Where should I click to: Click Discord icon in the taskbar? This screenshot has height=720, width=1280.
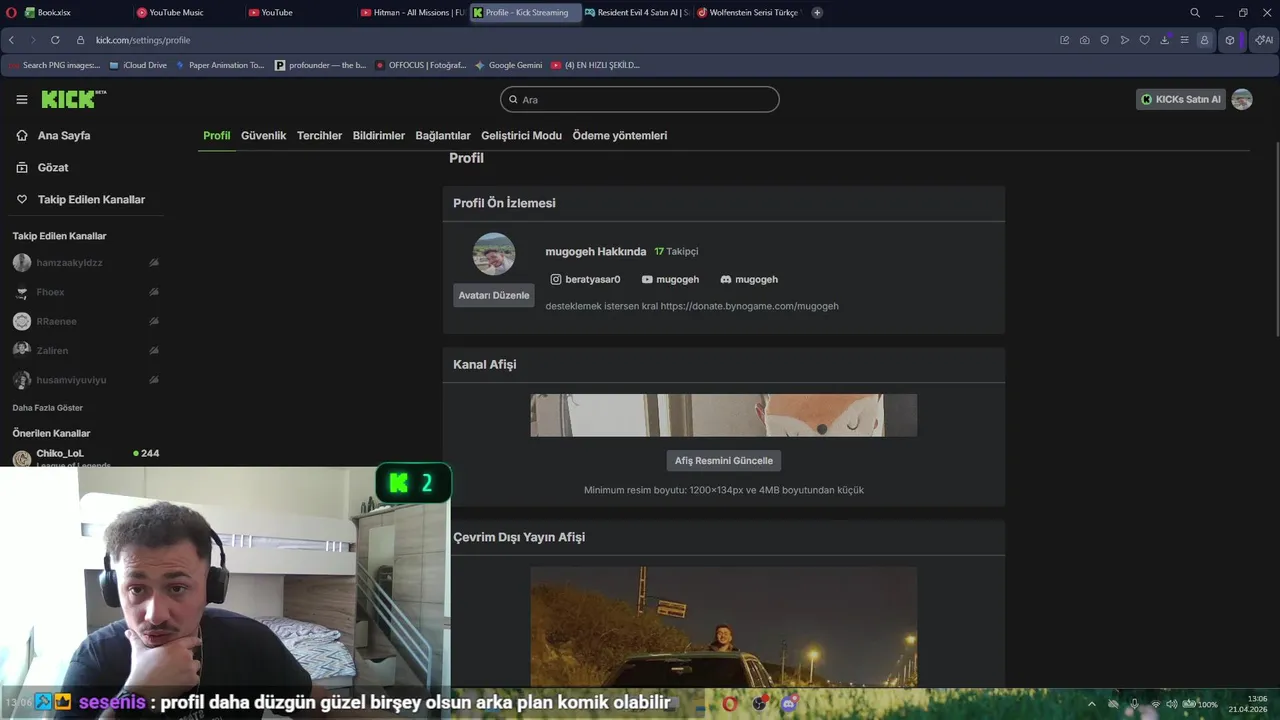pyautogui.click(x=789, y=704)
